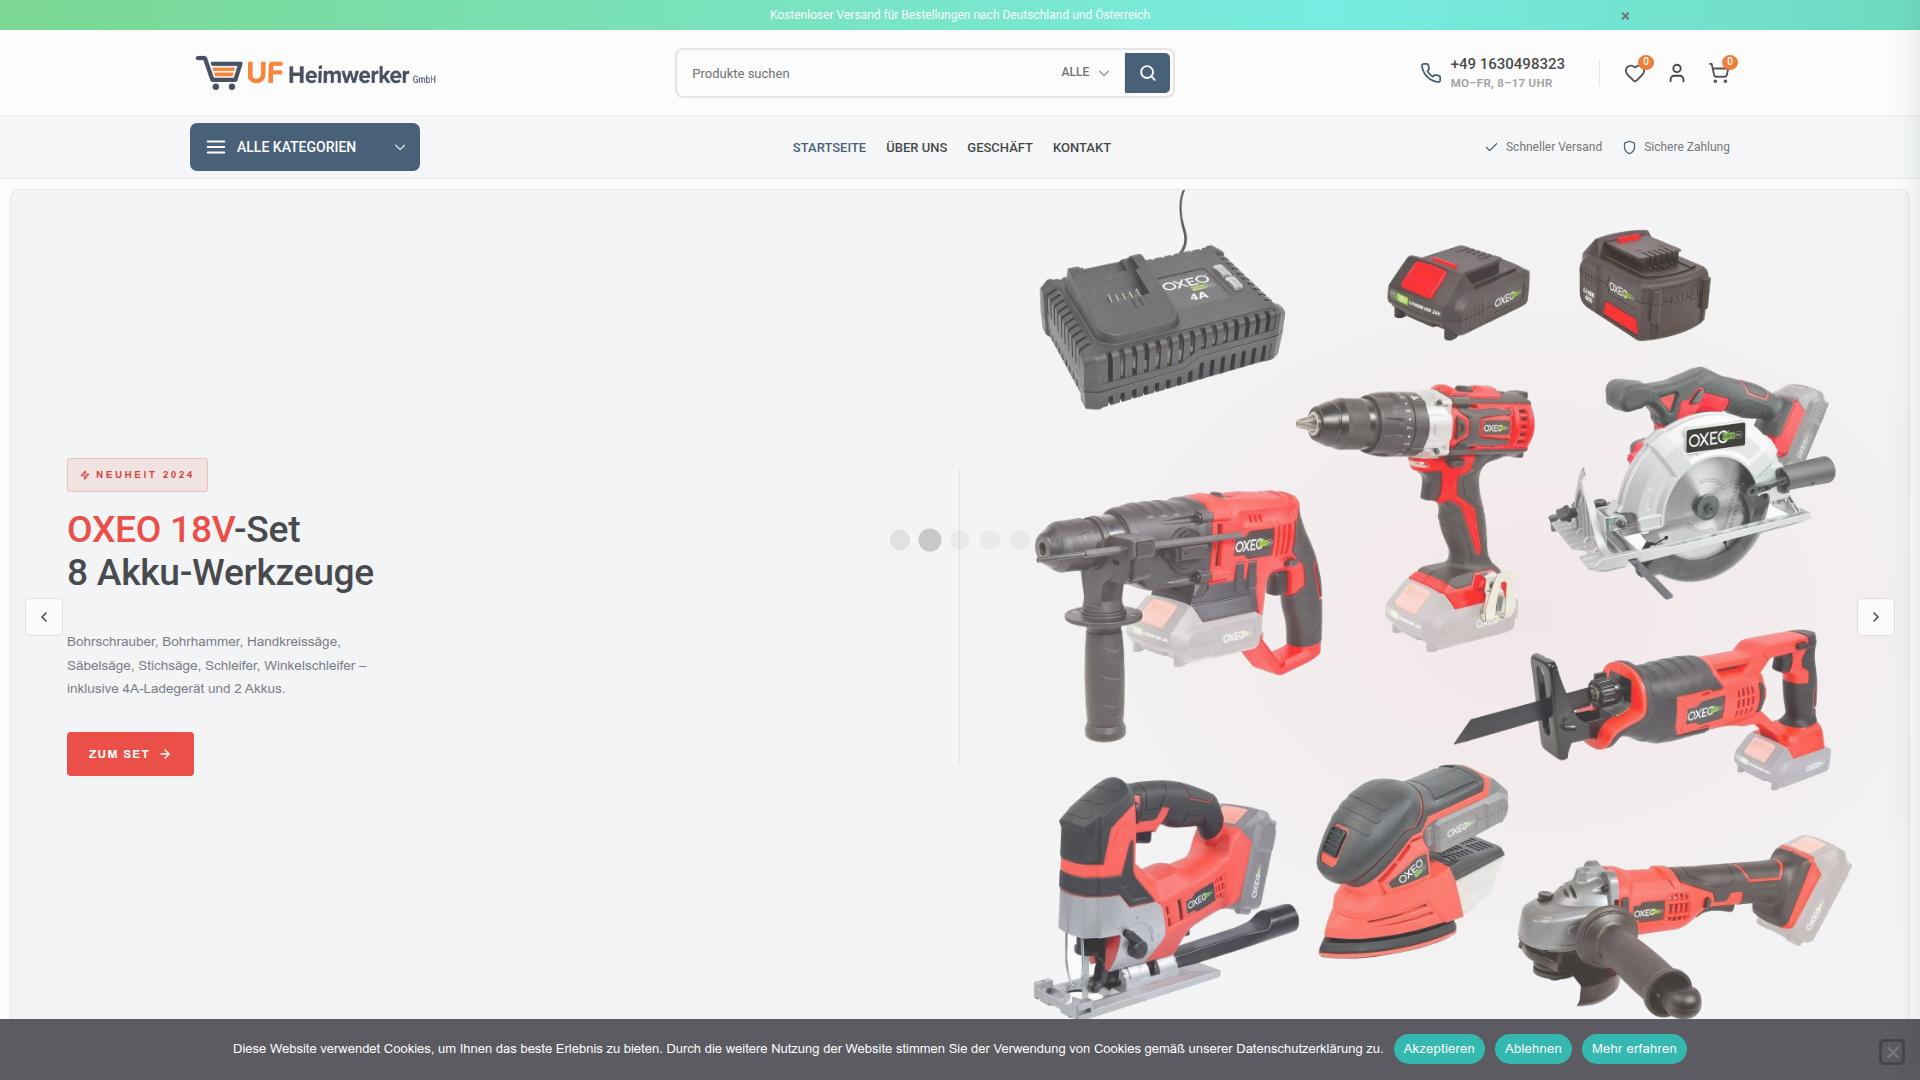
Task: Click the jigsaw product image
Action: [x=1165, y=897]
